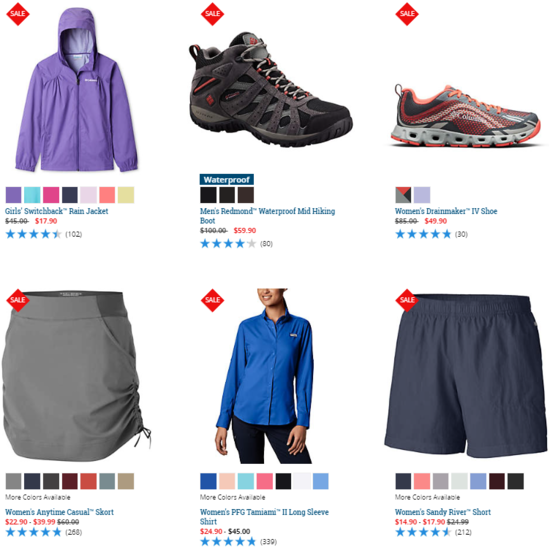
Task: Open the Men's Redmond Waterproof Mid Hiking Boot link
Action: (267, 216)
